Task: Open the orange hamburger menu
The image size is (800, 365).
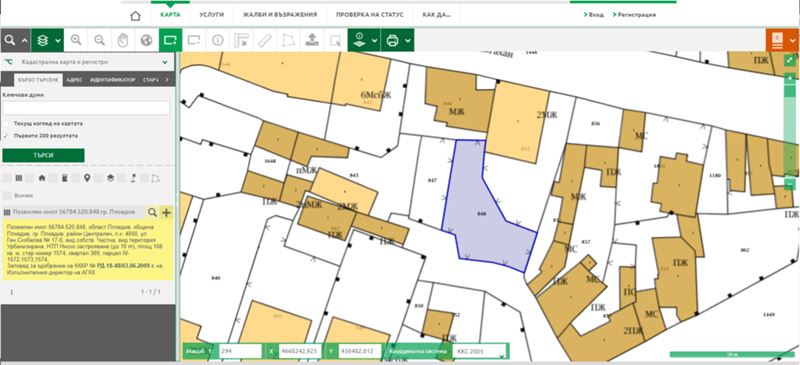Action: point(777,40)
